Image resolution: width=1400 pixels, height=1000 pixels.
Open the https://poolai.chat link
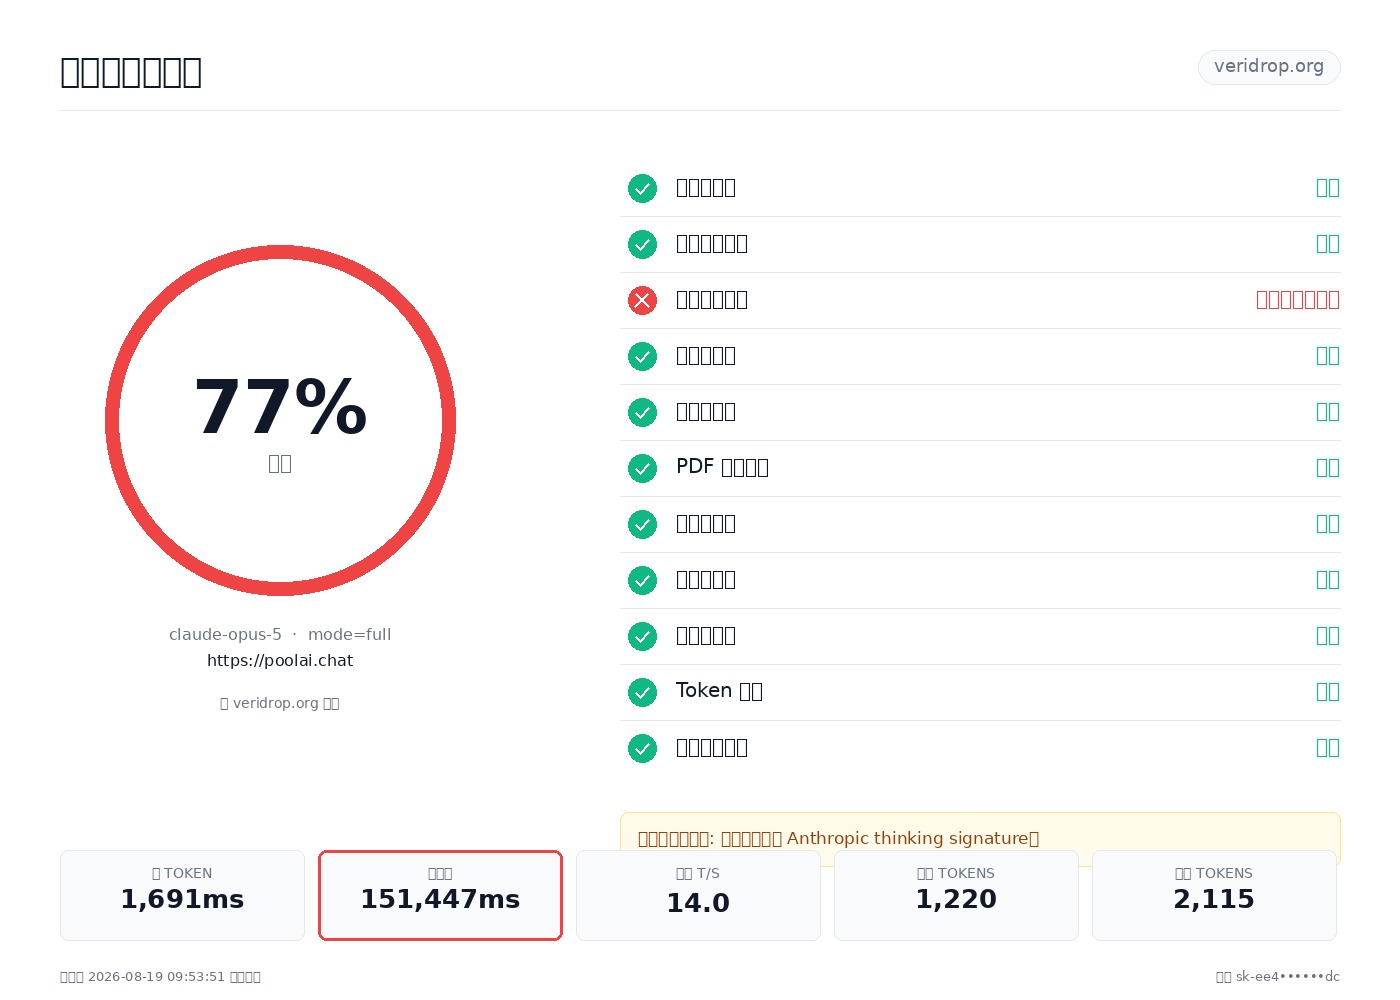point(280,661)
